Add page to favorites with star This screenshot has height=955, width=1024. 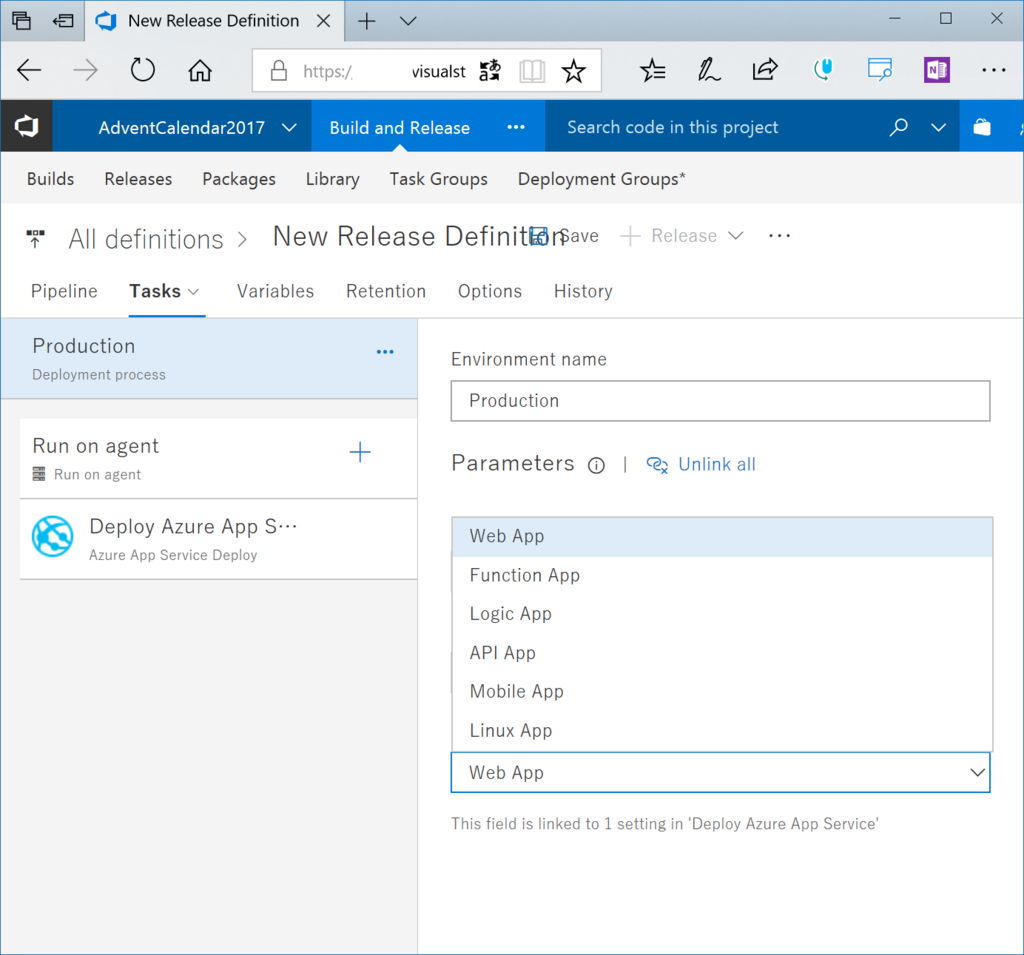[573, 71]
